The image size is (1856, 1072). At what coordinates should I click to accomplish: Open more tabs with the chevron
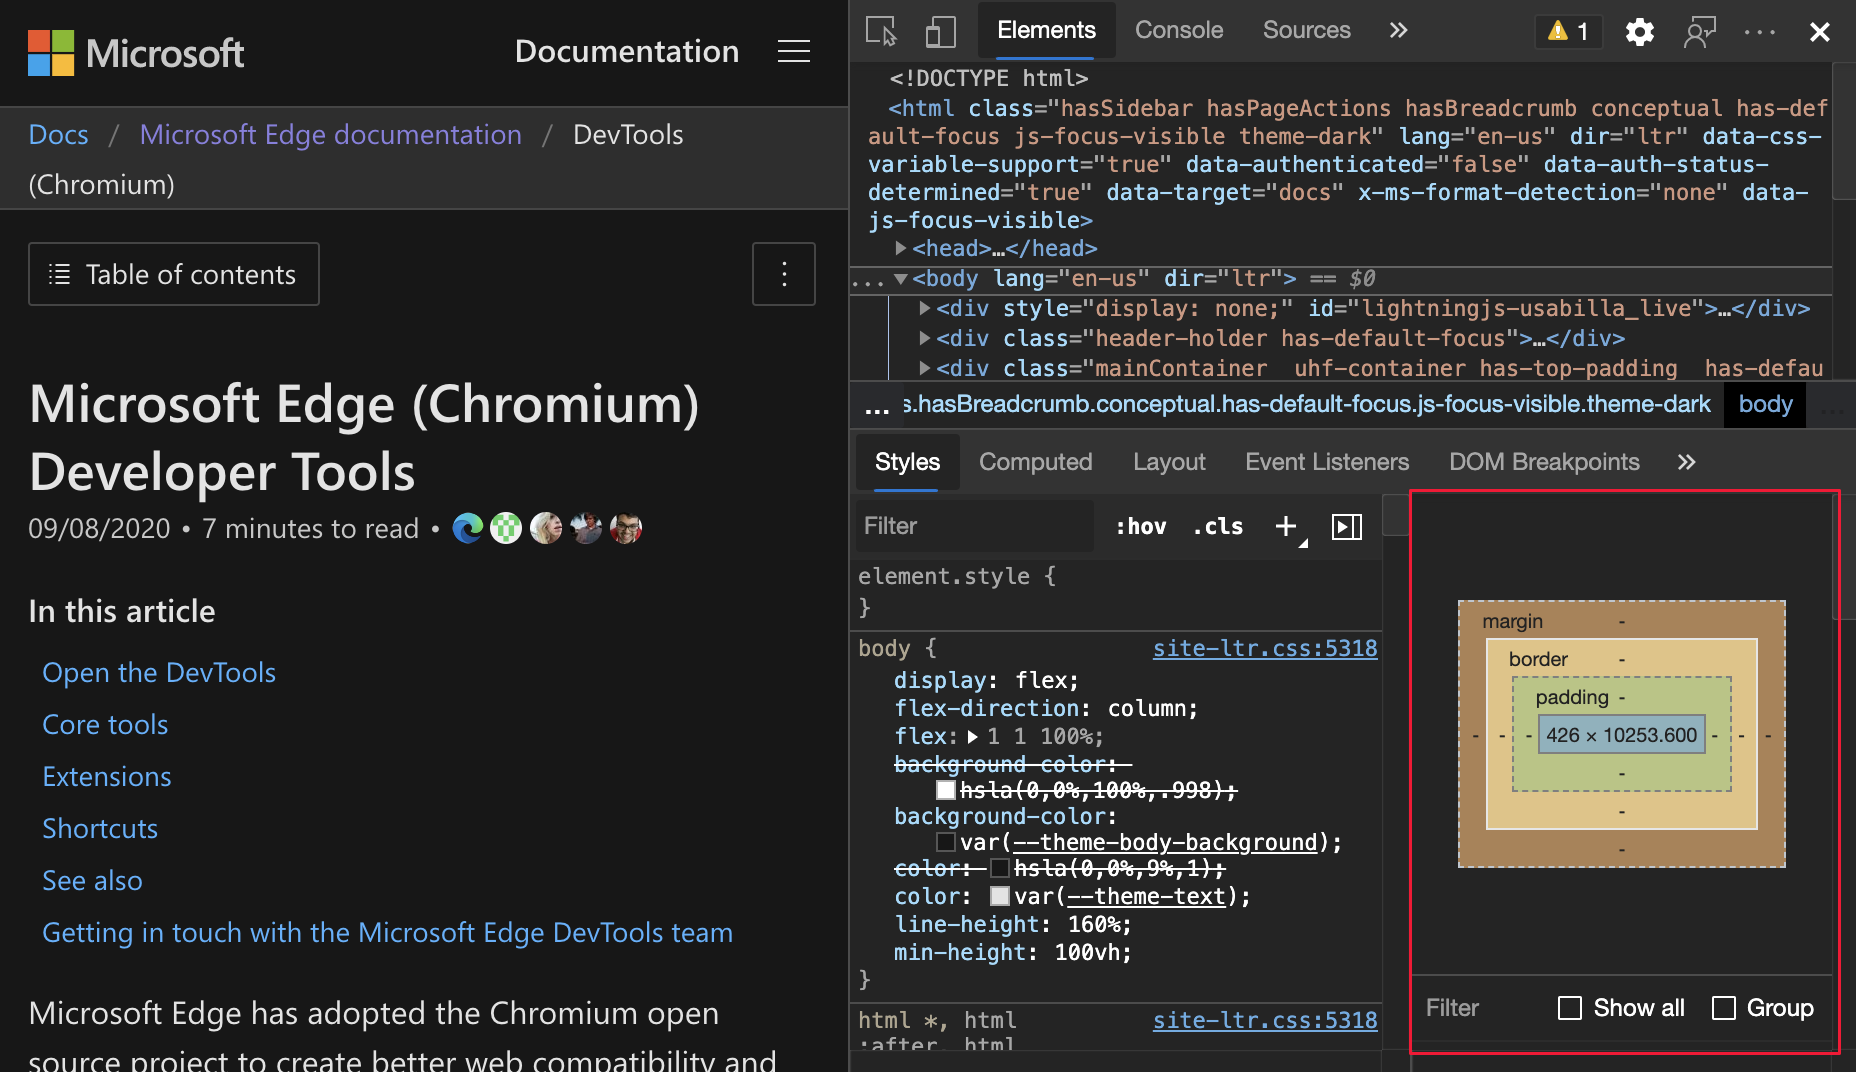[1397, 30]
